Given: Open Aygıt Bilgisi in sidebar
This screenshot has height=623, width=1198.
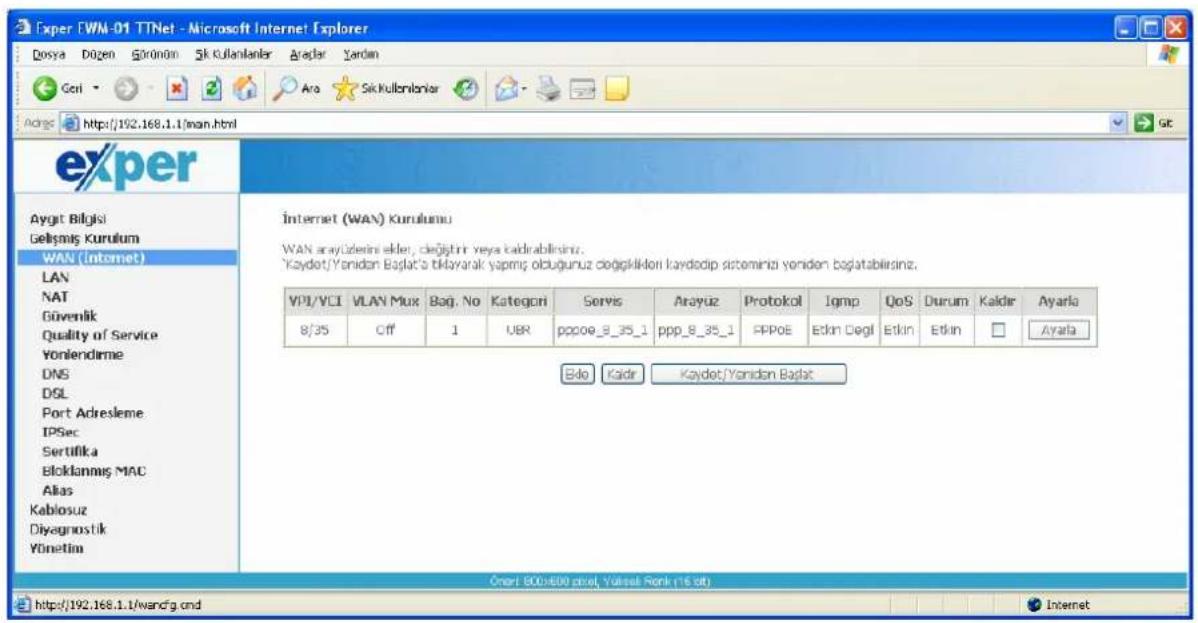Looking at the screenshot, I should pyautogui.click(x=68, y=219).
